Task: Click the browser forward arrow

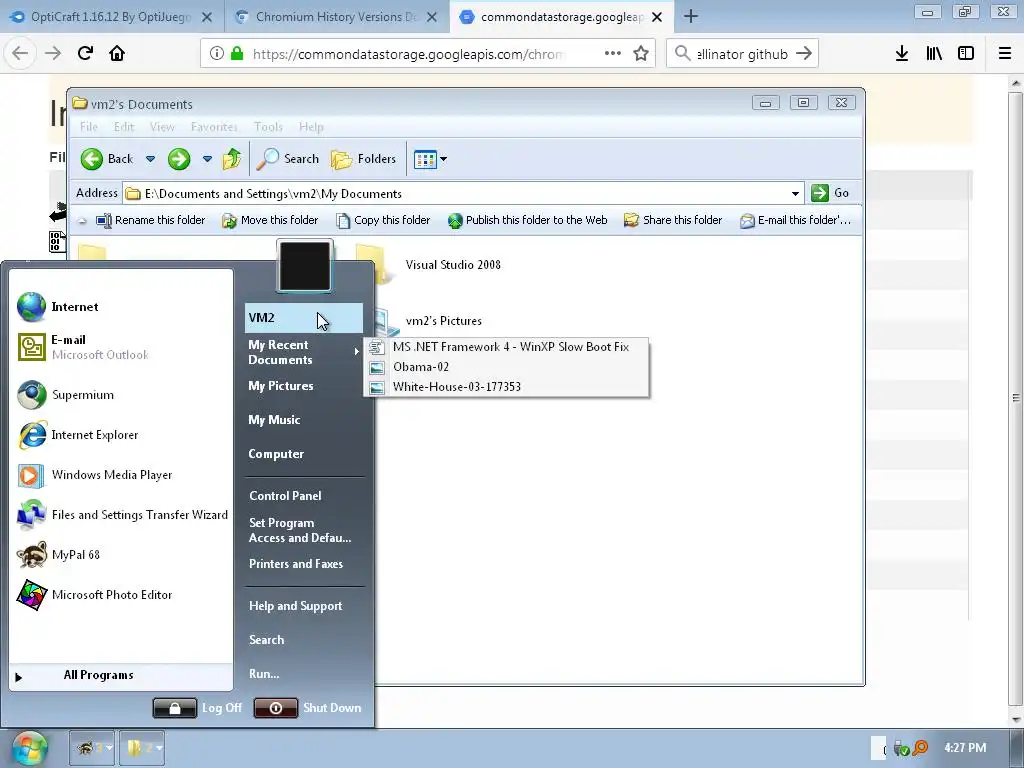Action: tap(53, 53)
